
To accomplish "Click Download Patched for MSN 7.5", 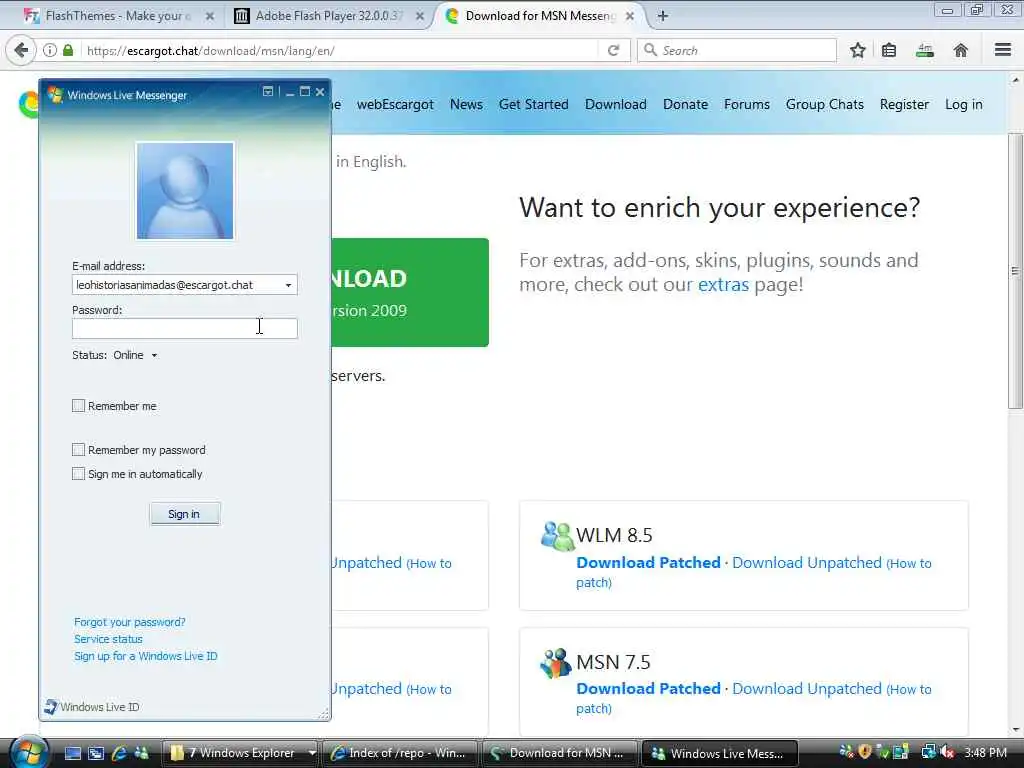I will [x=648, y=688].
